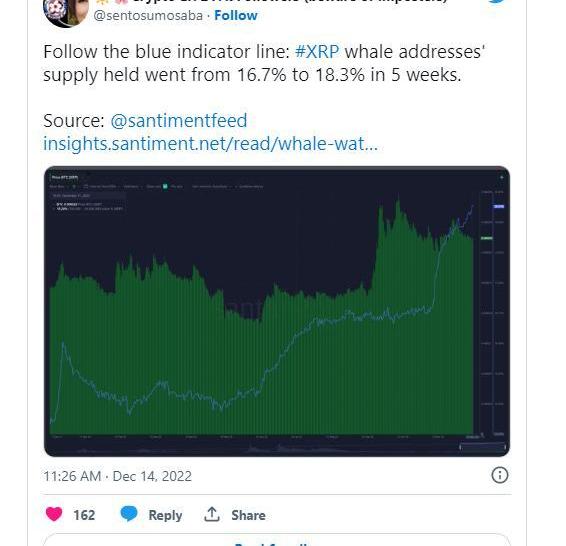This screenshot has height=546, width=566.
Task: Open the #XRP hashtag
Action: click(317, 52)
